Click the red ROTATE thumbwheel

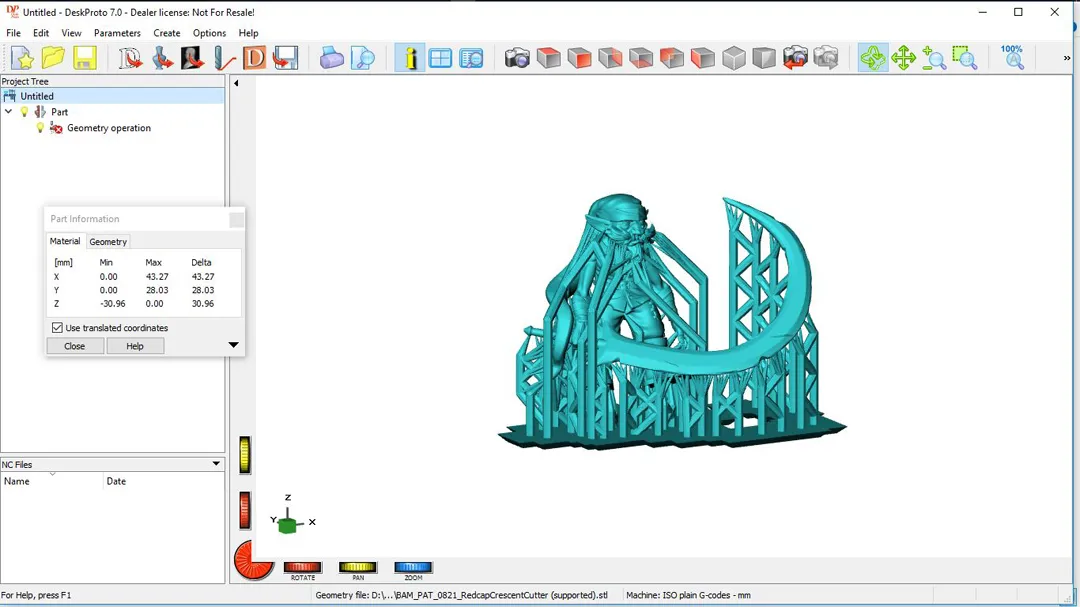[302, 567]
